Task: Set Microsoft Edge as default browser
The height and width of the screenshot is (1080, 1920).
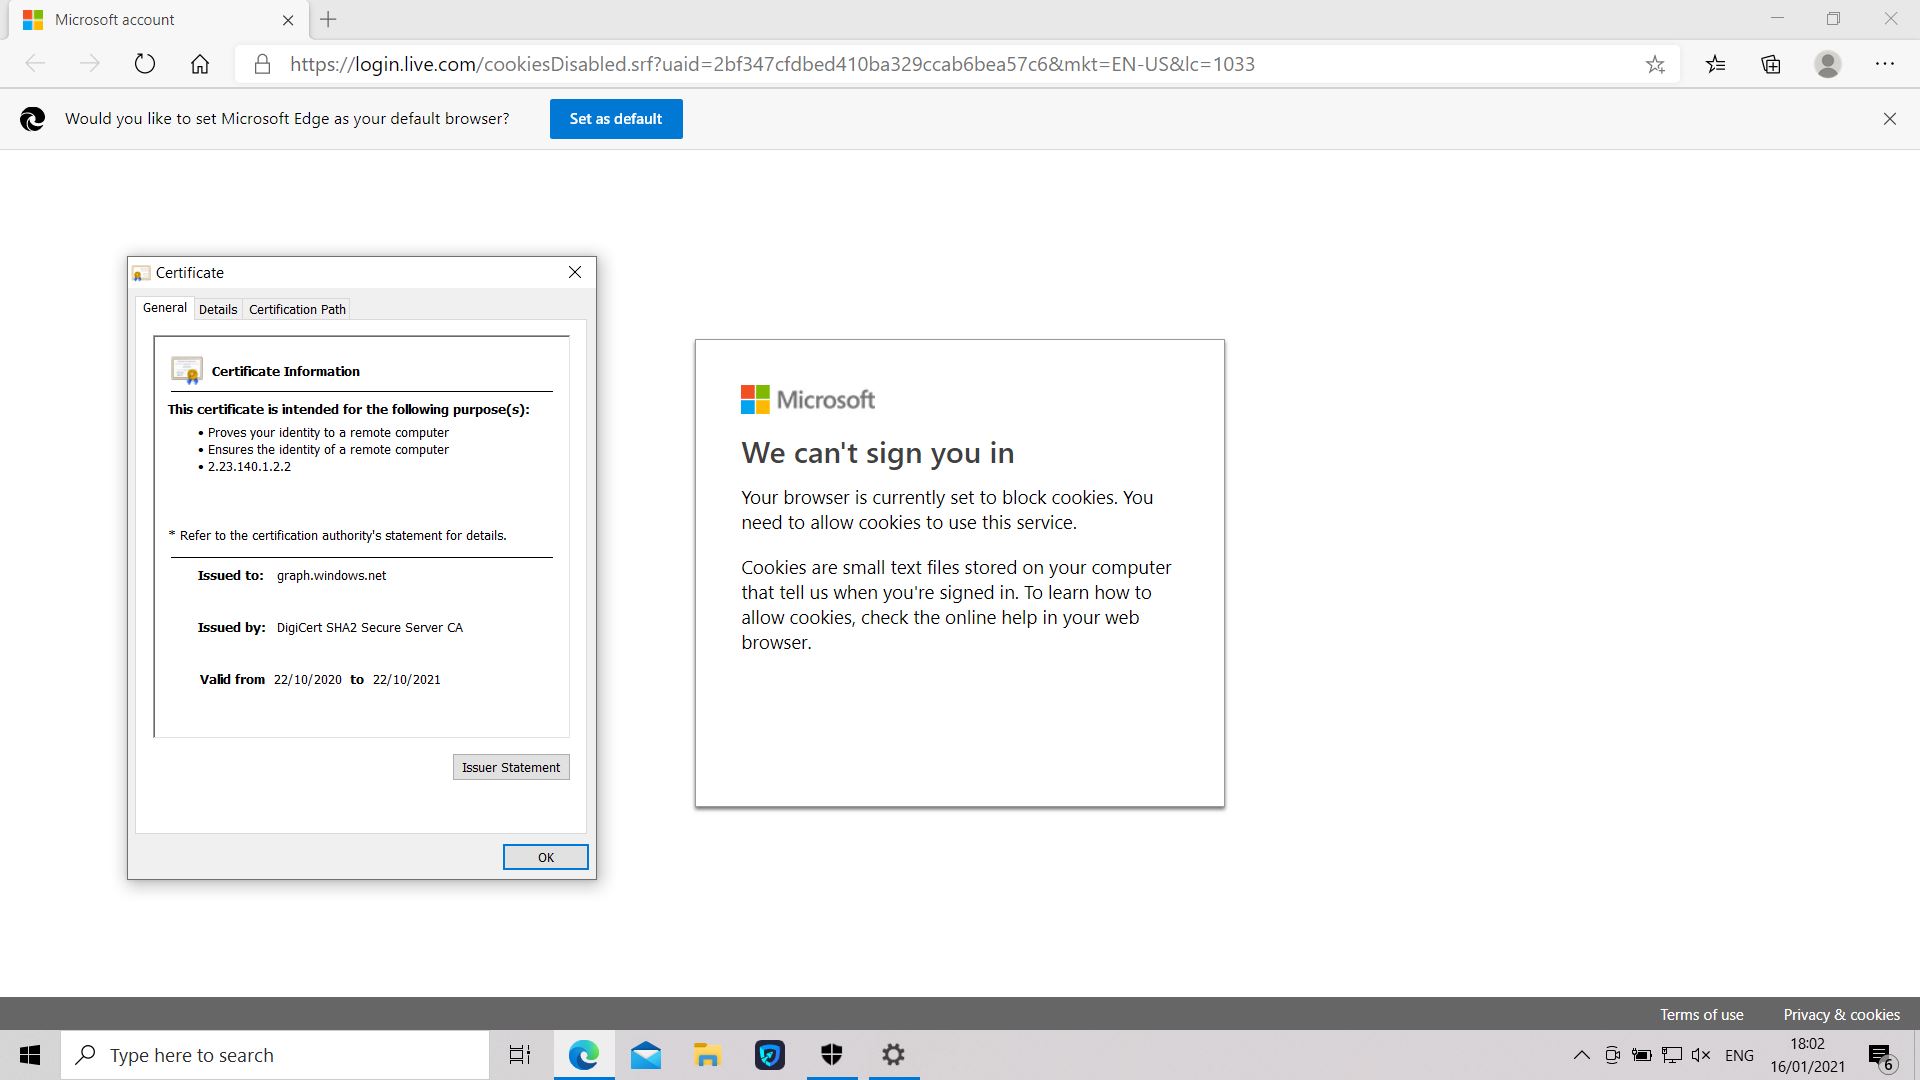Action: click(x=616, y=119)
